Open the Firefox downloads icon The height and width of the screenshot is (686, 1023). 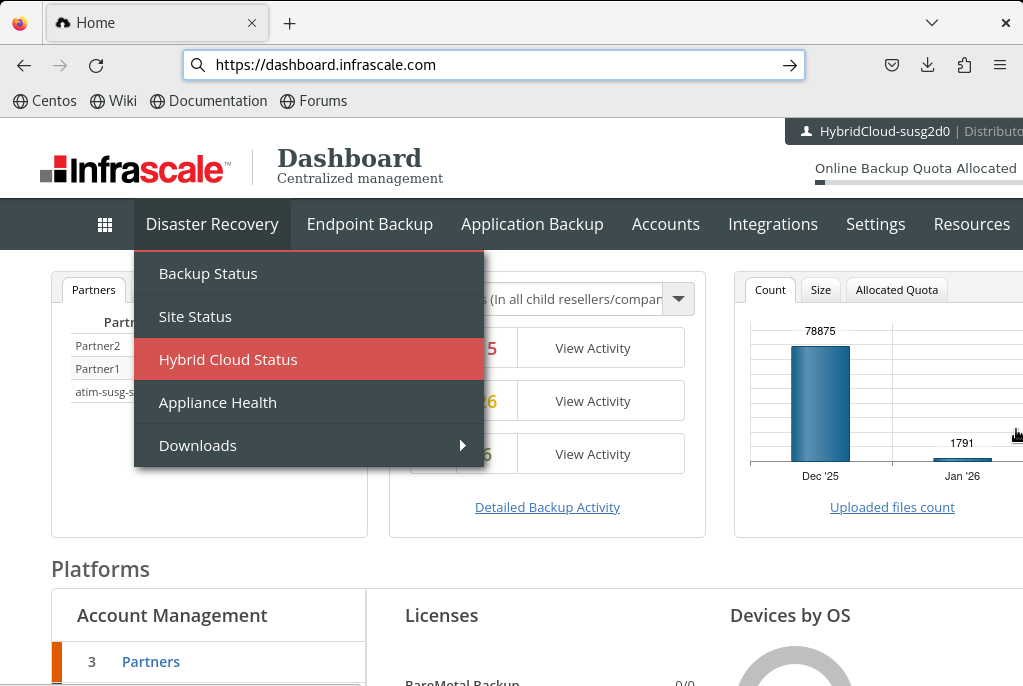[x=928, y=66]
